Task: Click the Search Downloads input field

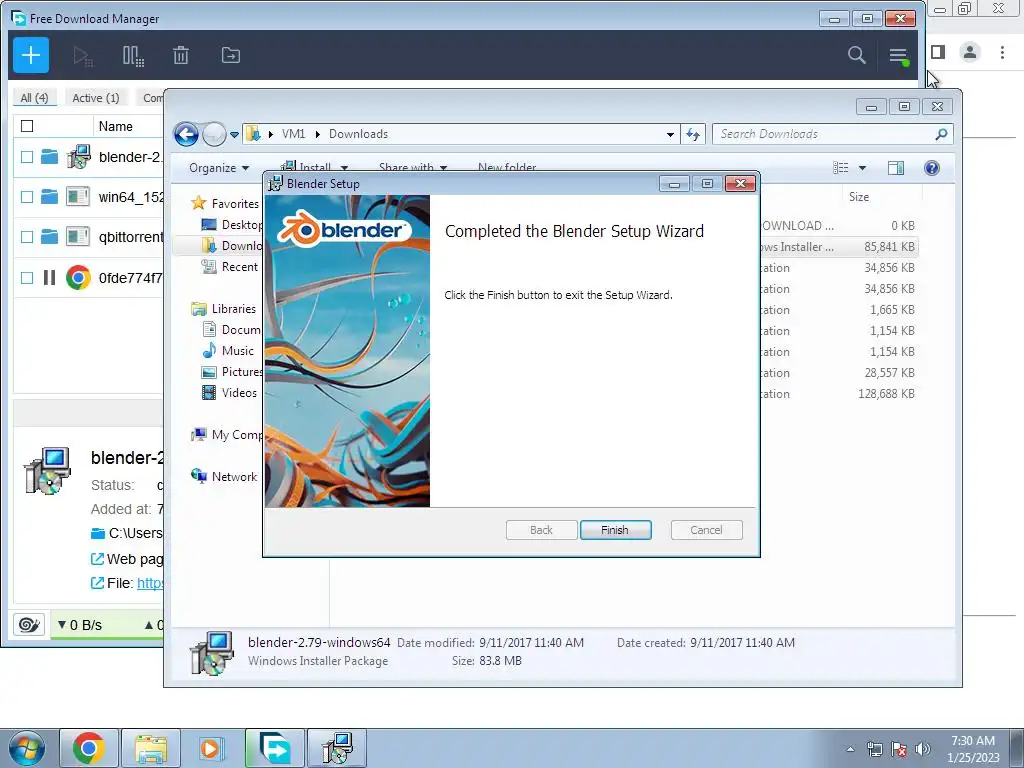Action: coord(825,135)
